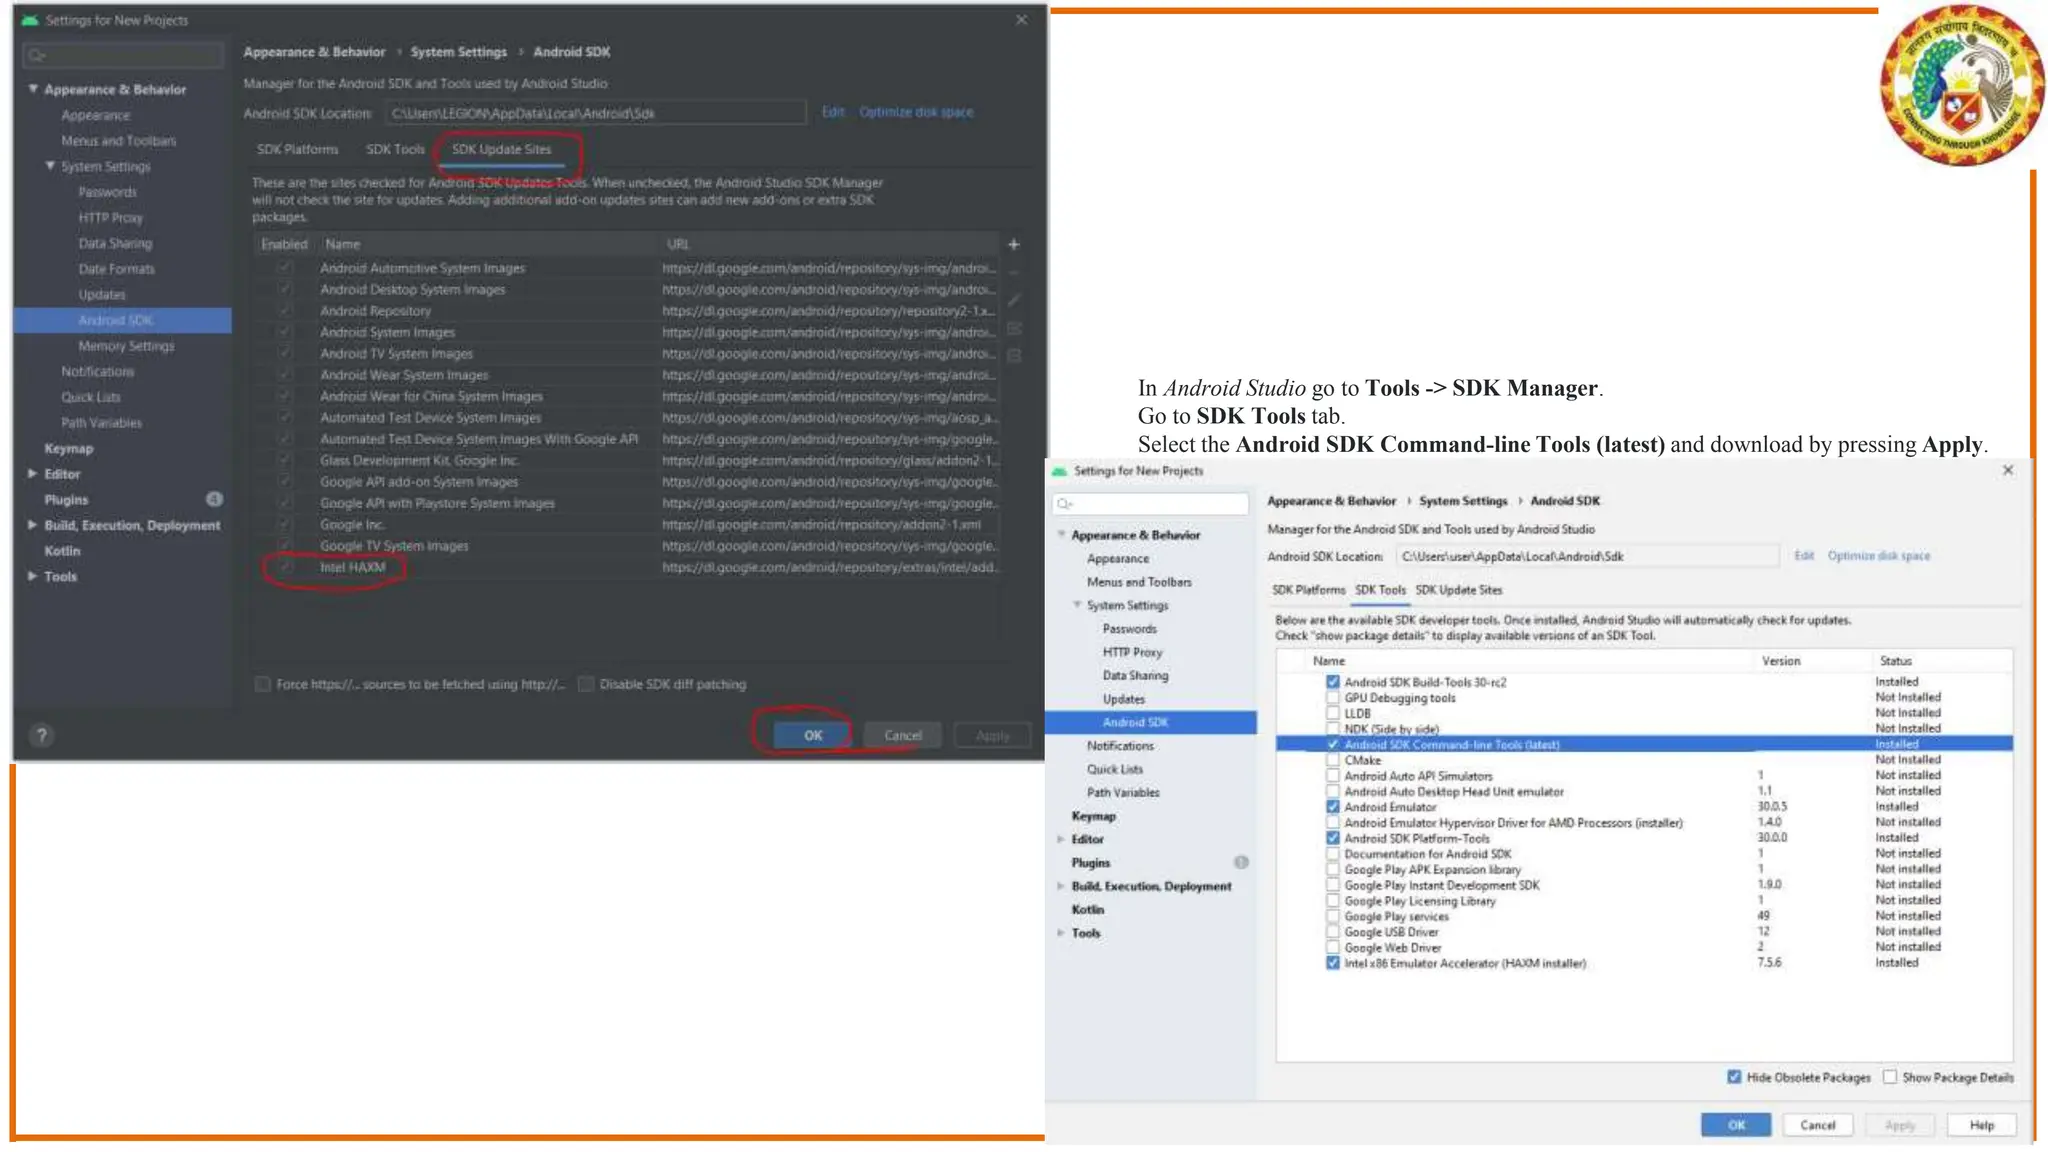Switch to SDK Platforms tab in dark window

click(297, 149)
